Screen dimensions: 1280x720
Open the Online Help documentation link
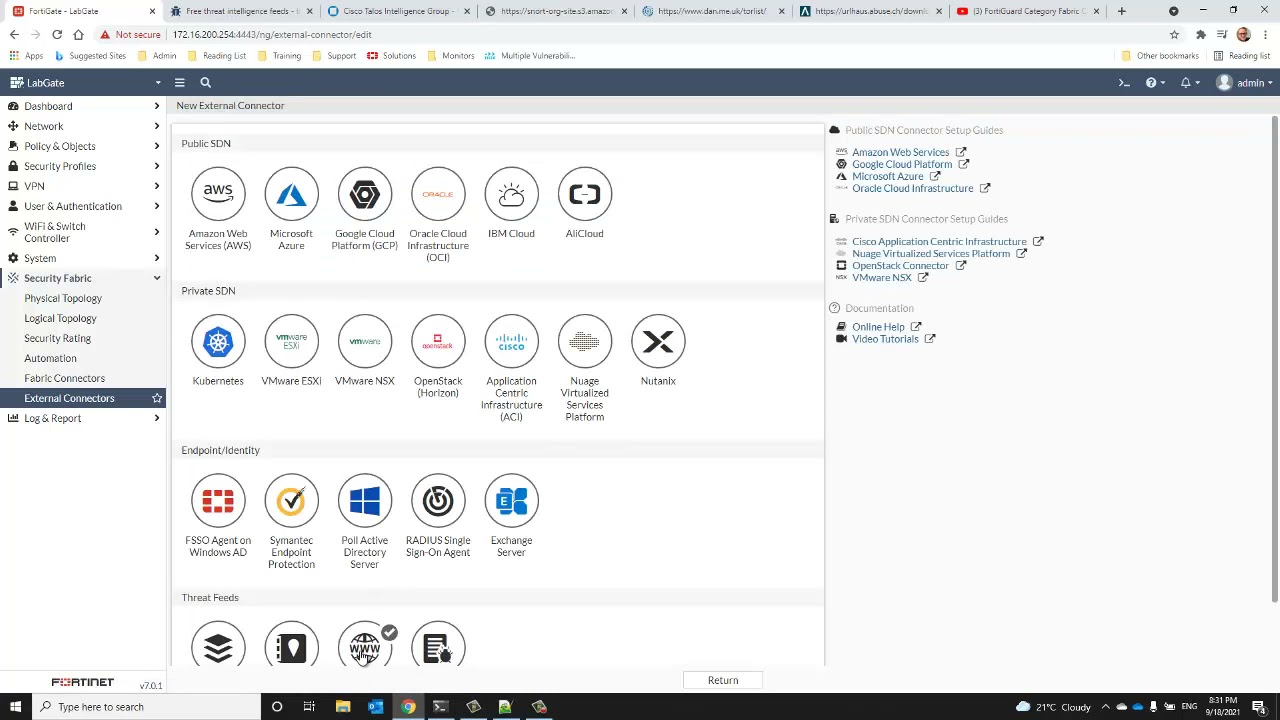coord(878,327)
